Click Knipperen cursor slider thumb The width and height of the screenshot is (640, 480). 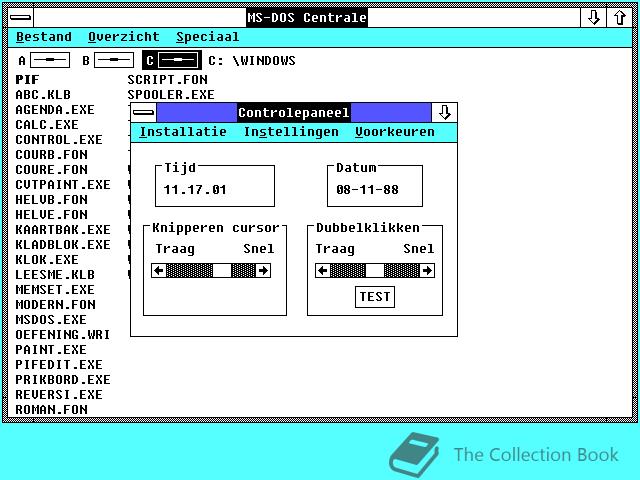(x=222, y=270)
